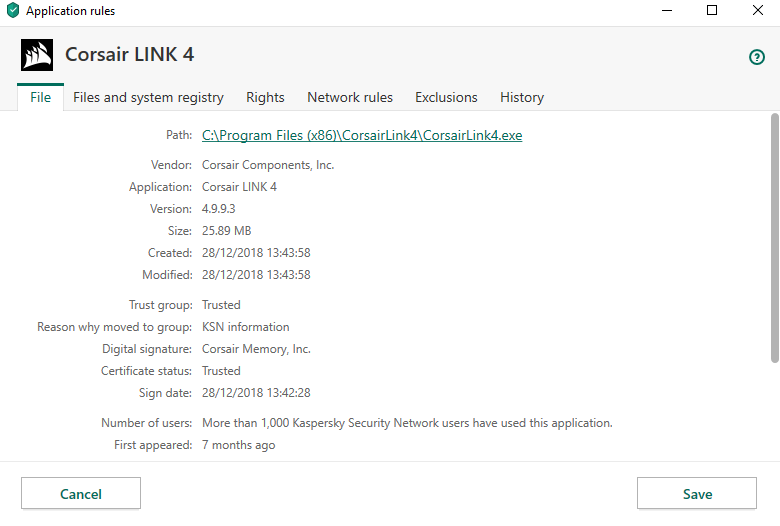Viewport: 780px width, 526px height.
Task: Click the Corsair LINK 4 heading title
Action: (x=129, y=55)
